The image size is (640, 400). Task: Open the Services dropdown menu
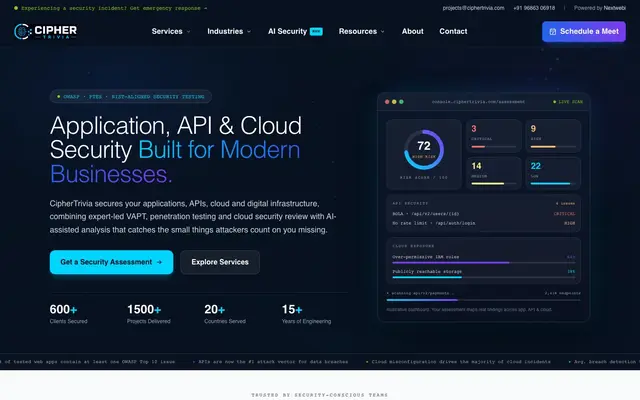pyautogui.click(x=171, y=31)
